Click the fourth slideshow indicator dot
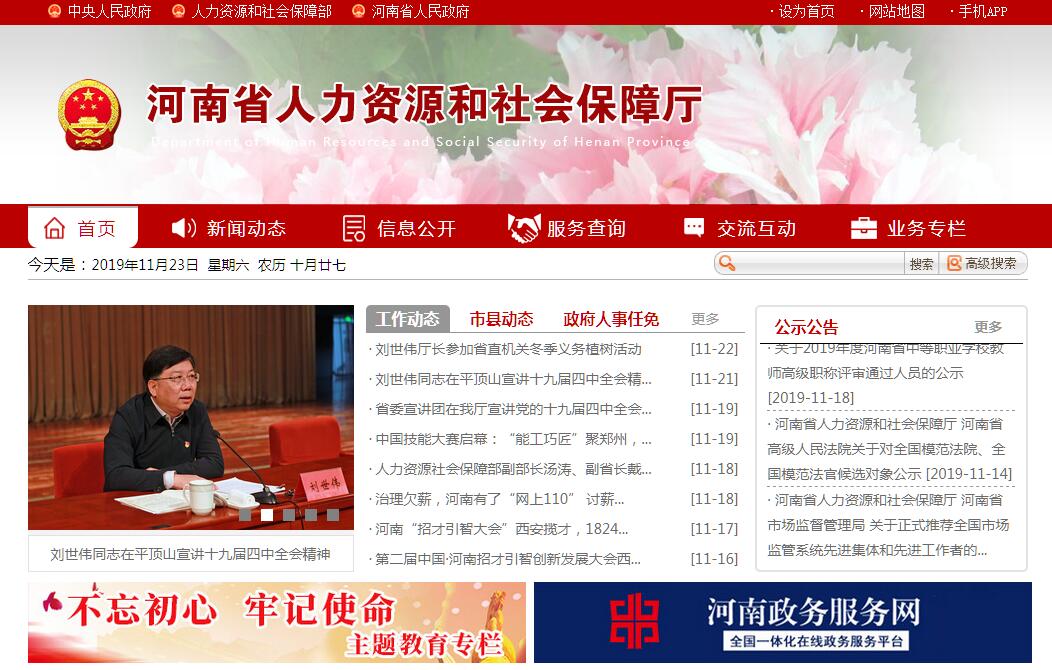 (311, 515)
